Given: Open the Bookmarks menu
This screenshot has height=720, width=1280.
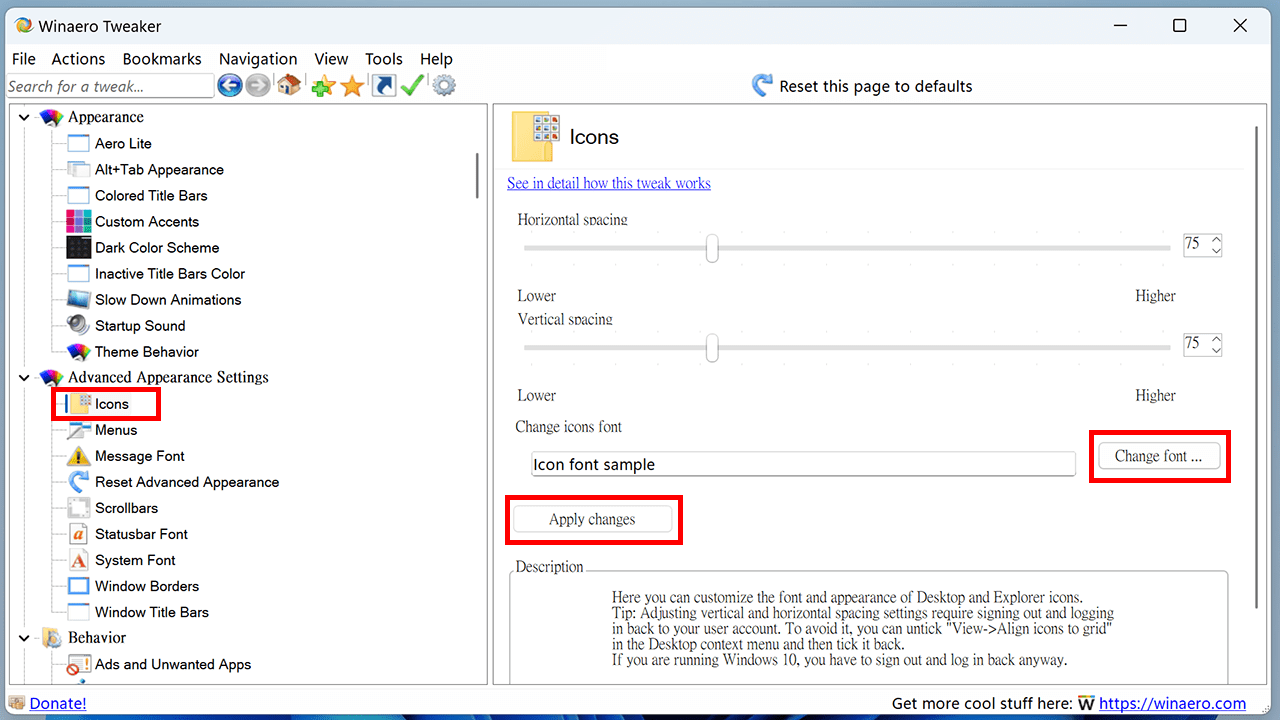Looking at the screenshot, I should click(162, 59).
